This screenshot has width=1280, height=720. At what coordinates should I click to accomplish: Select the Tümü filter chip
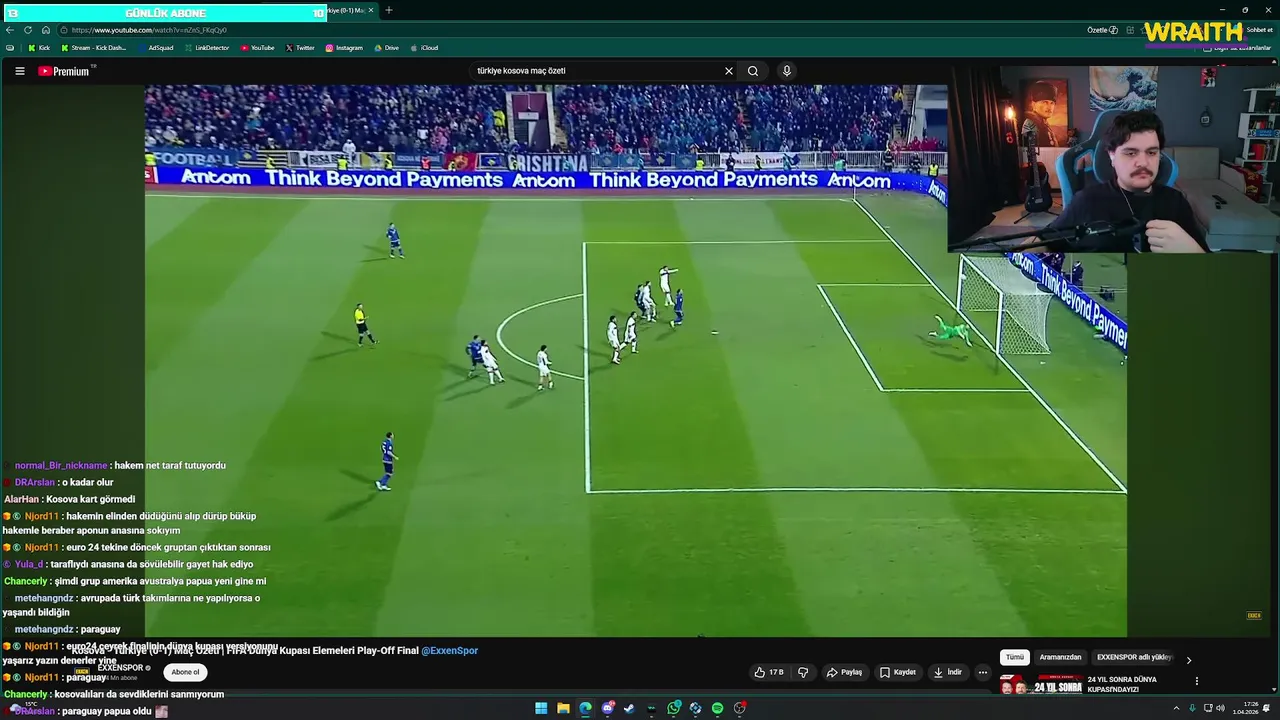pyautogui.click(x=1014, y=657)
